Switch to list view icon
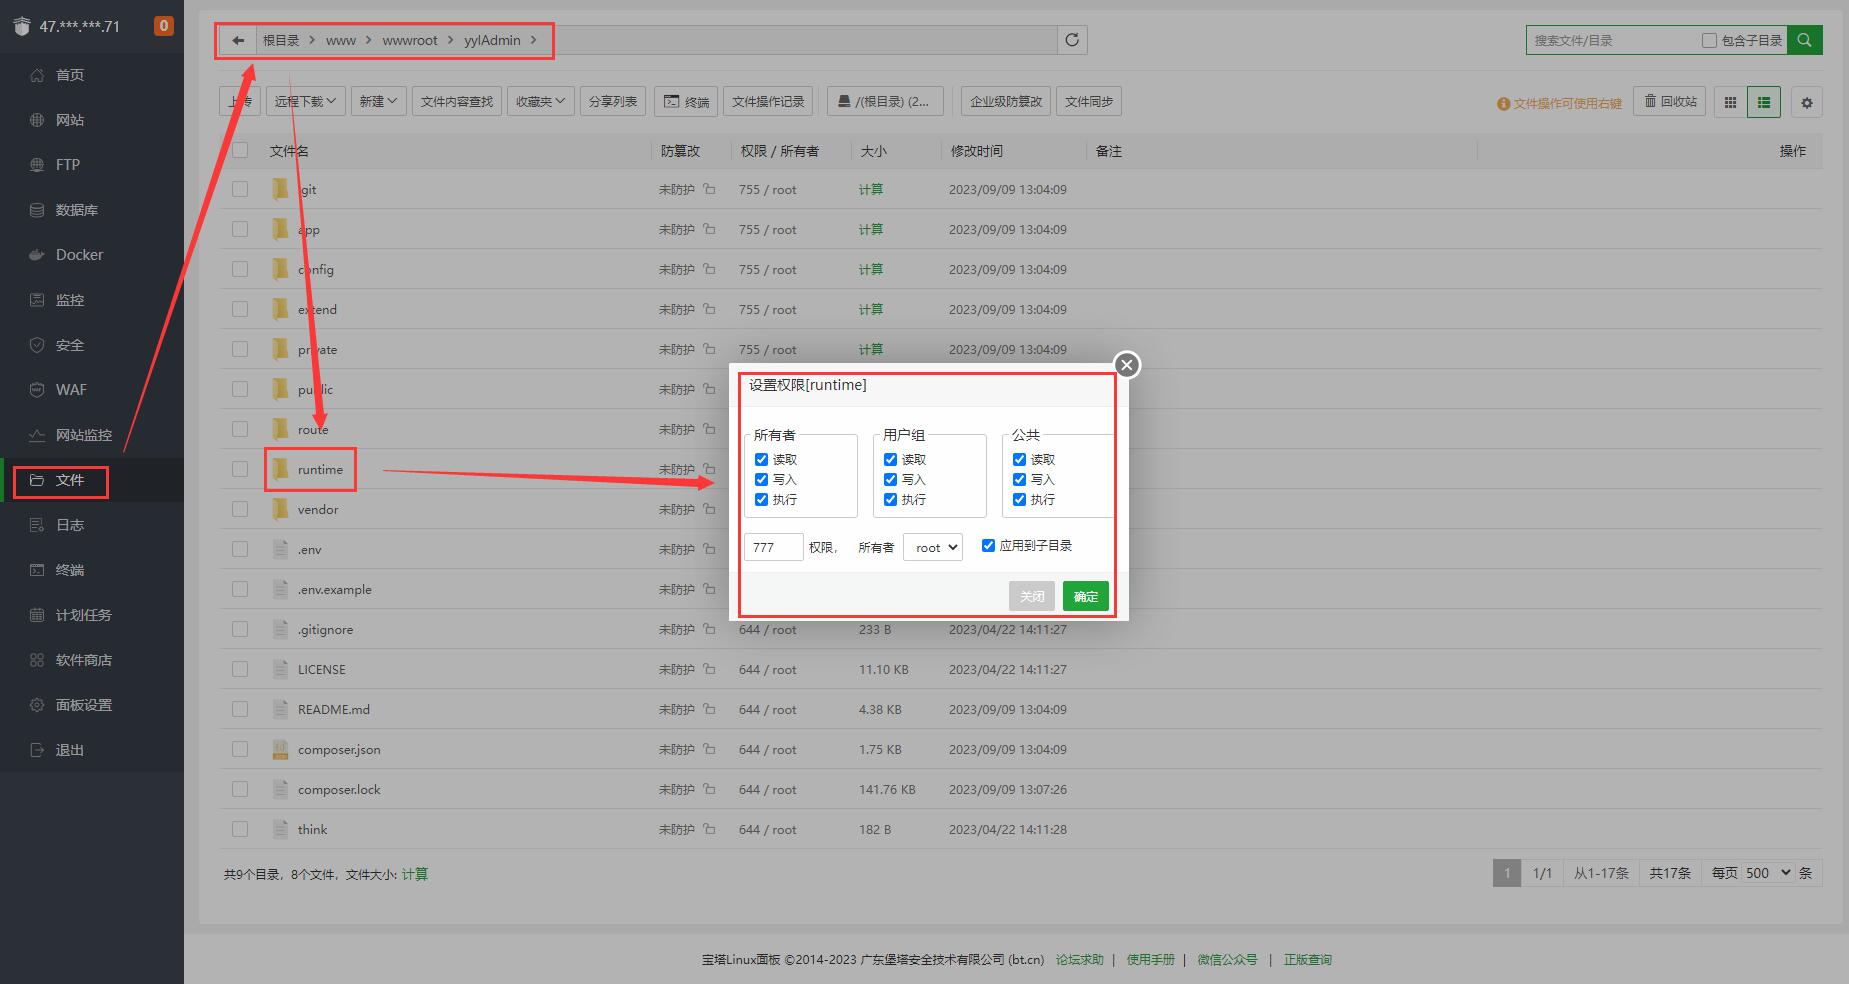 point(1763,102)
